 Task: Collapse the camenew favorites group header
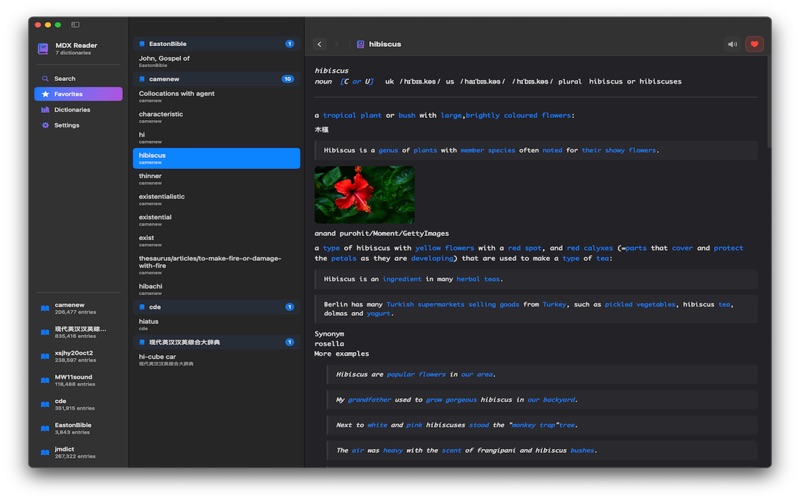tap(216, 79)
